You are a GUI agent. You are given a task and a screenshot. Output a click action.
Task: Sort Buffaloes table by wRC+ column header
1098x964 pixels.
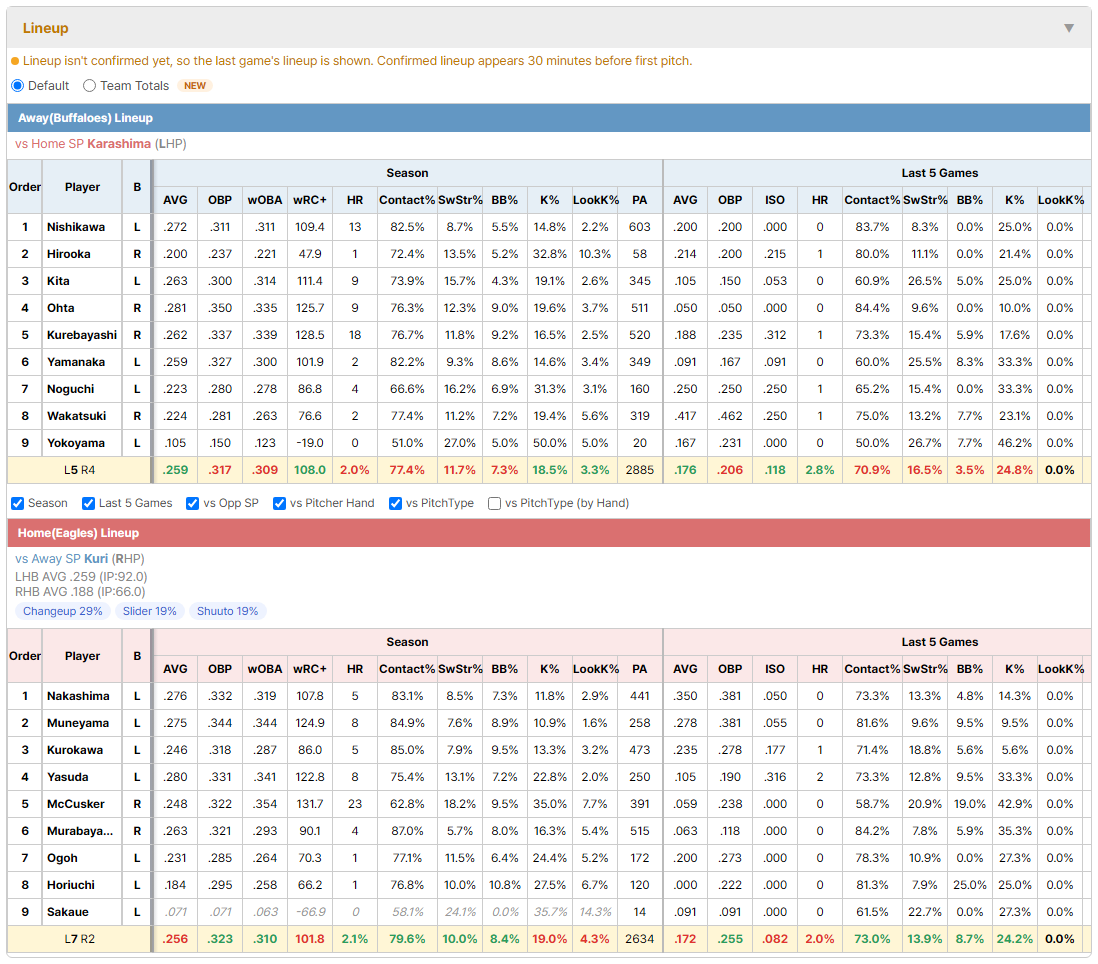coord(310,200)
